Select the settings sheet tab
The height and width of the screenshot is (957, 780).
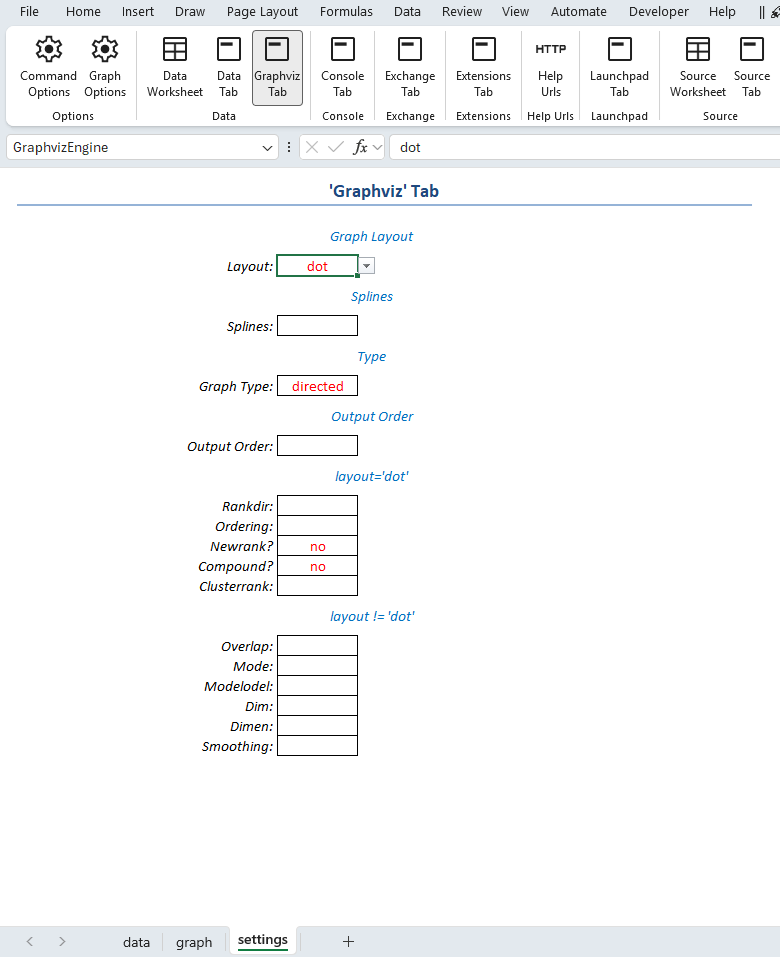click(x=262, y=940)
